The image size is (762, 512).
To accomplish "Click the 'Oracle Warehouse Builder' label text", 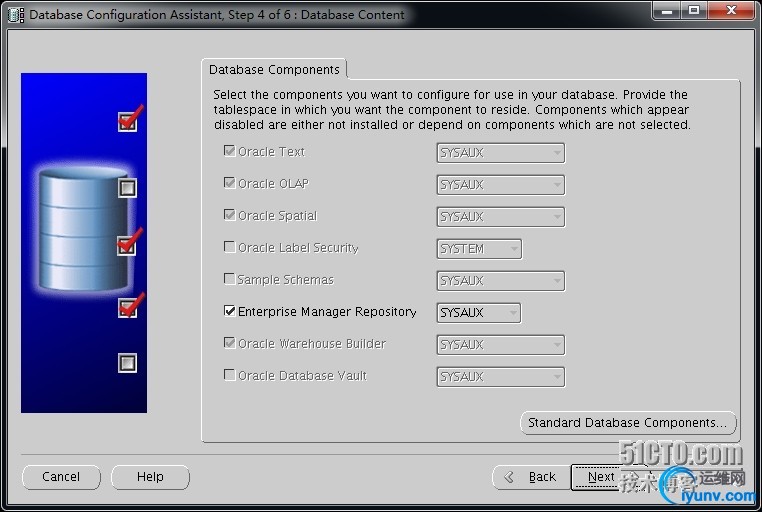I will (x=312, y=343).
